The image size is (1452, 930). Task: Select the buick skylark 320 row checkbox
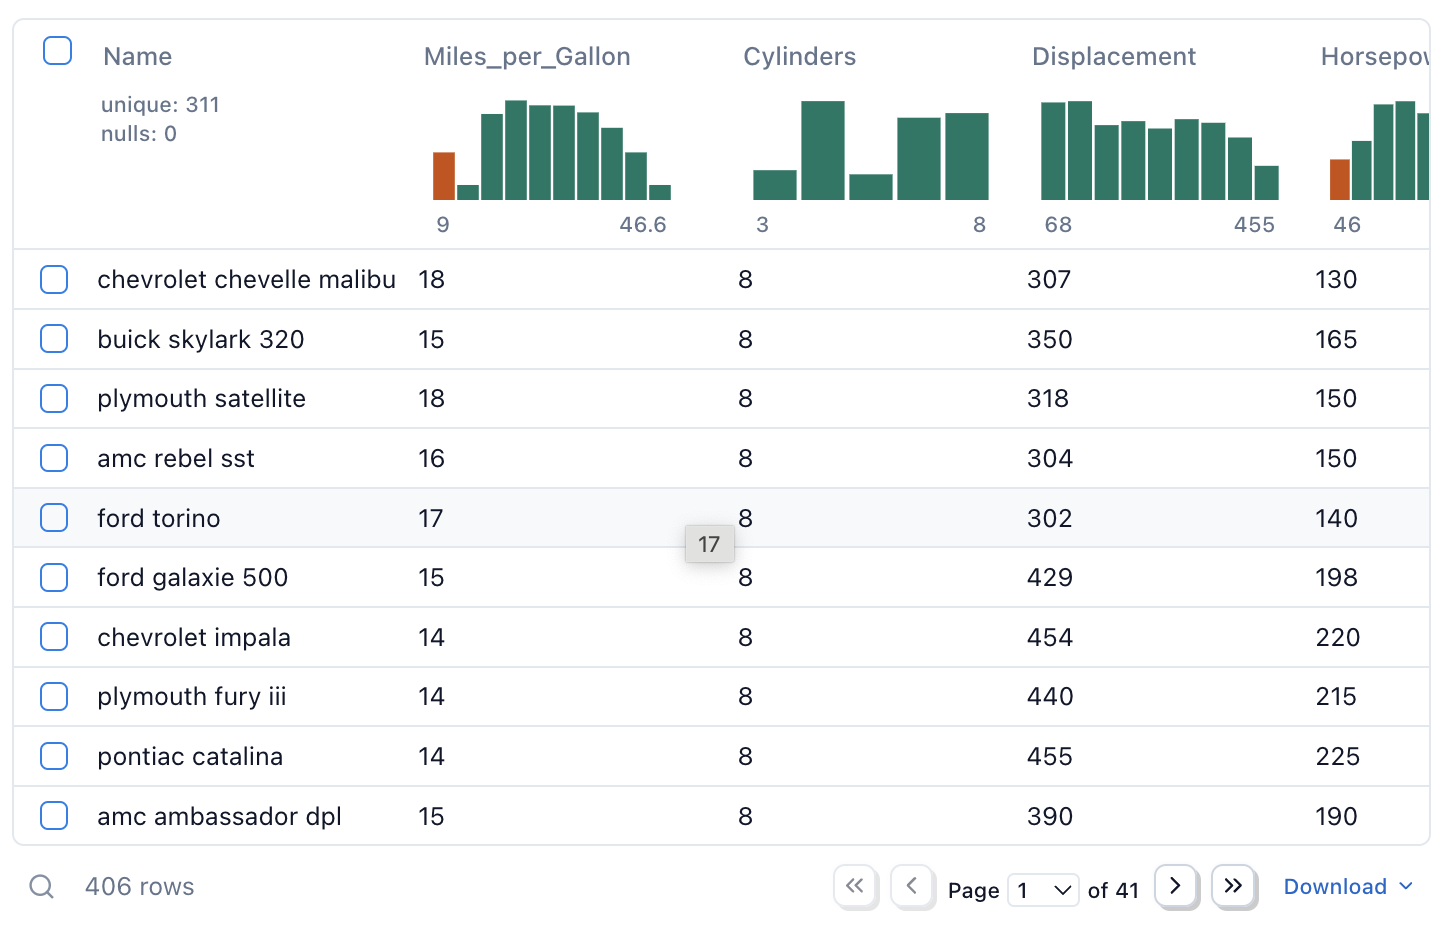(54, 339)
